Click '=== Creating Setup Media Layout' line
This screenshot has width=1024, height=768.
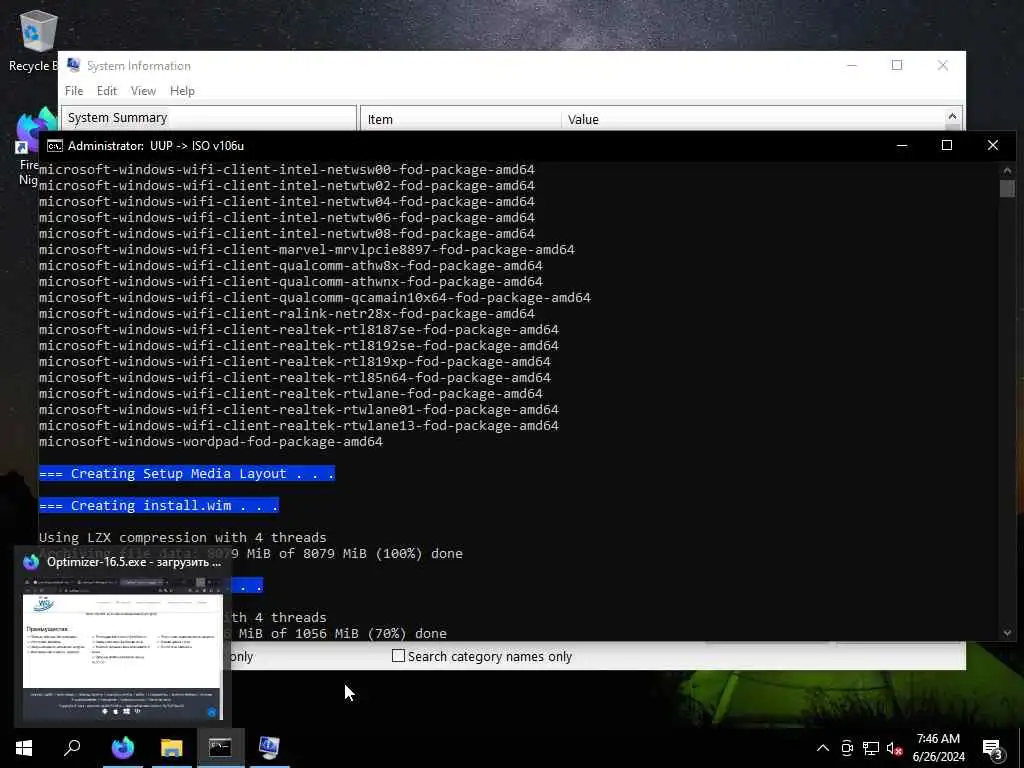(187, 473)
